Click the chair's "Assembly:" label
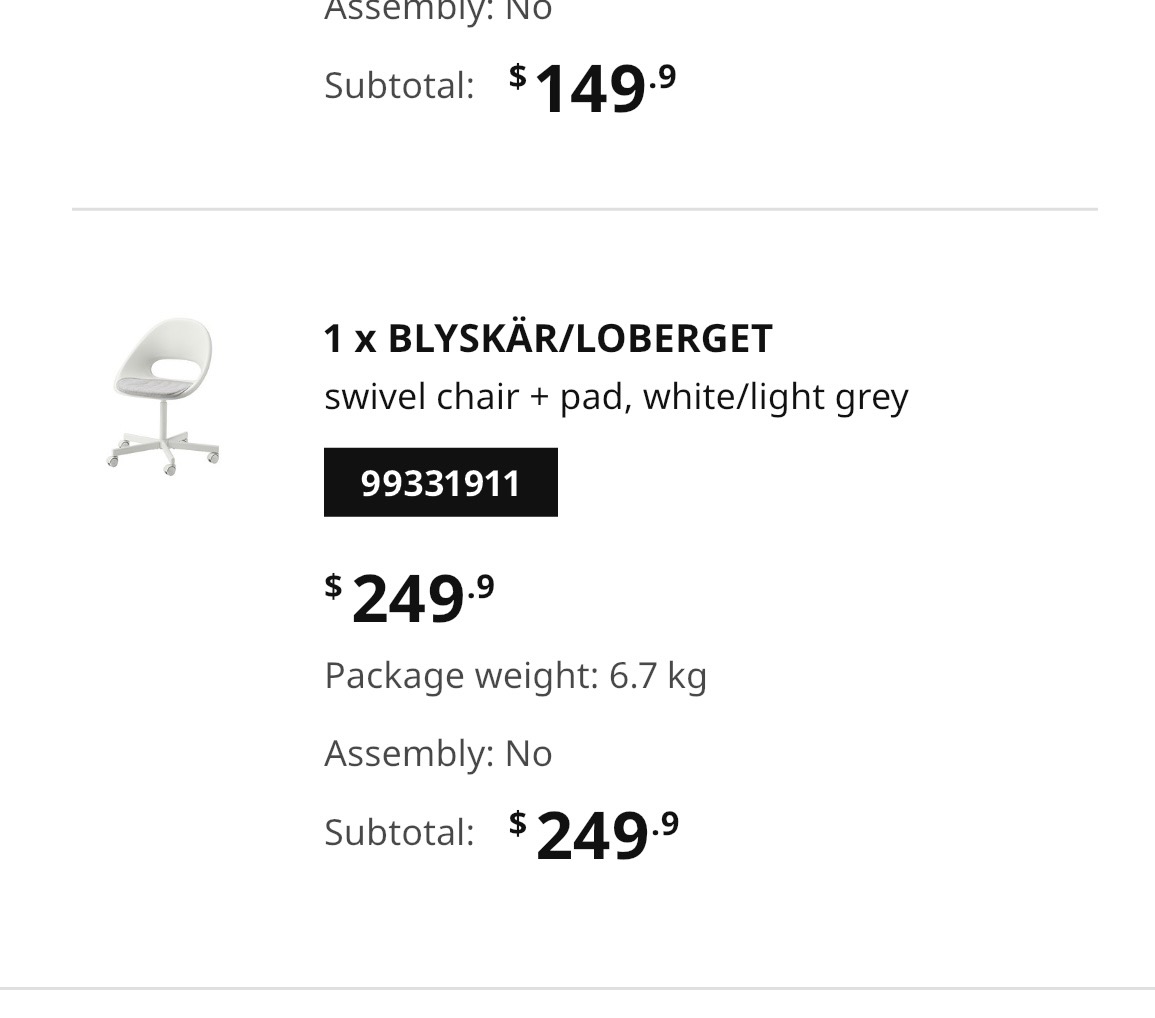 pyautogui.click(x=409, y=753)
